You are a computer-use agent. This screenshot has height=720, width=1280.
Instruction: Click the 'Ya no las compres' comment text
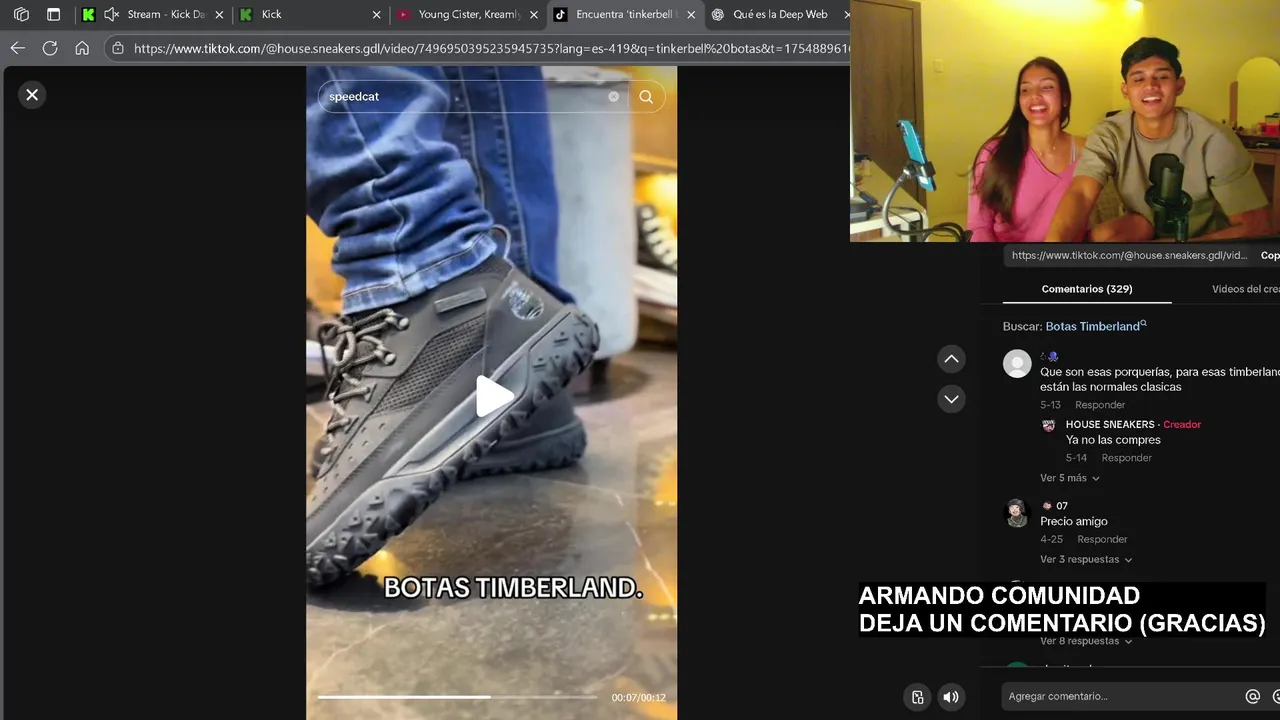coord(1113,440)
